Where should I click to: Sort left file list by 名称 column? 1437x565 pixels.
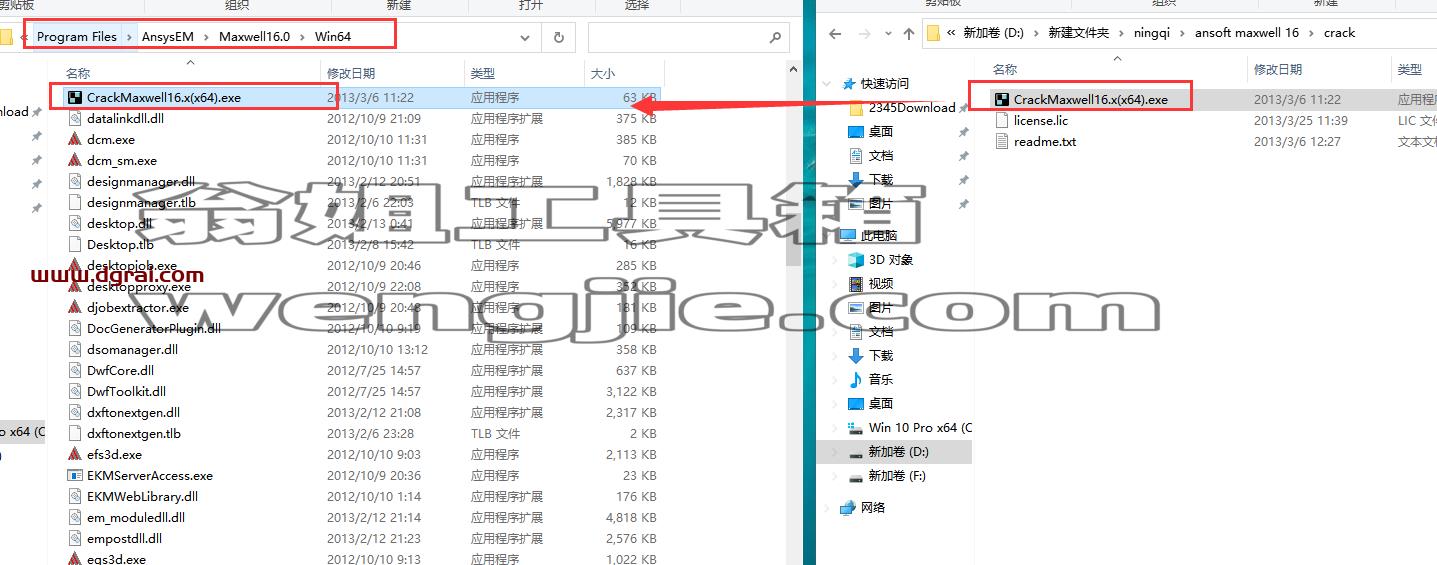coord(191,73)
